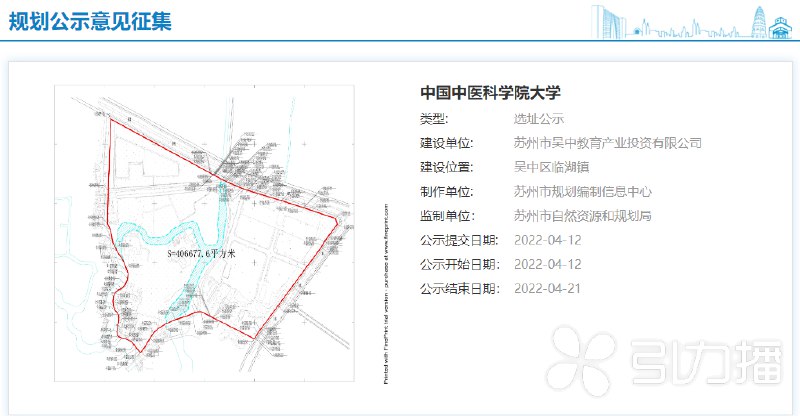This screenshot has height=416, width=800.
Task: Click the heading 规划公示意见征集
Action: click(90, 21)
